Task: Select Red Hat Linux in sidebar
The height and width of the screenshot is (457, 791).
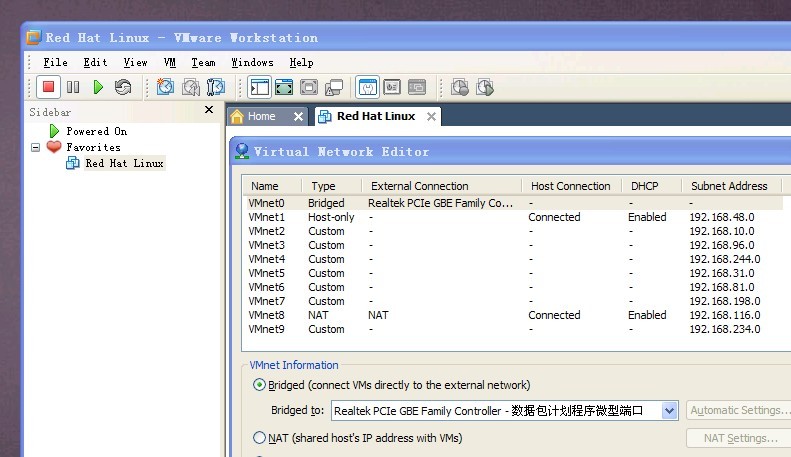Action: pyautogui.click(x=123, y=163)
